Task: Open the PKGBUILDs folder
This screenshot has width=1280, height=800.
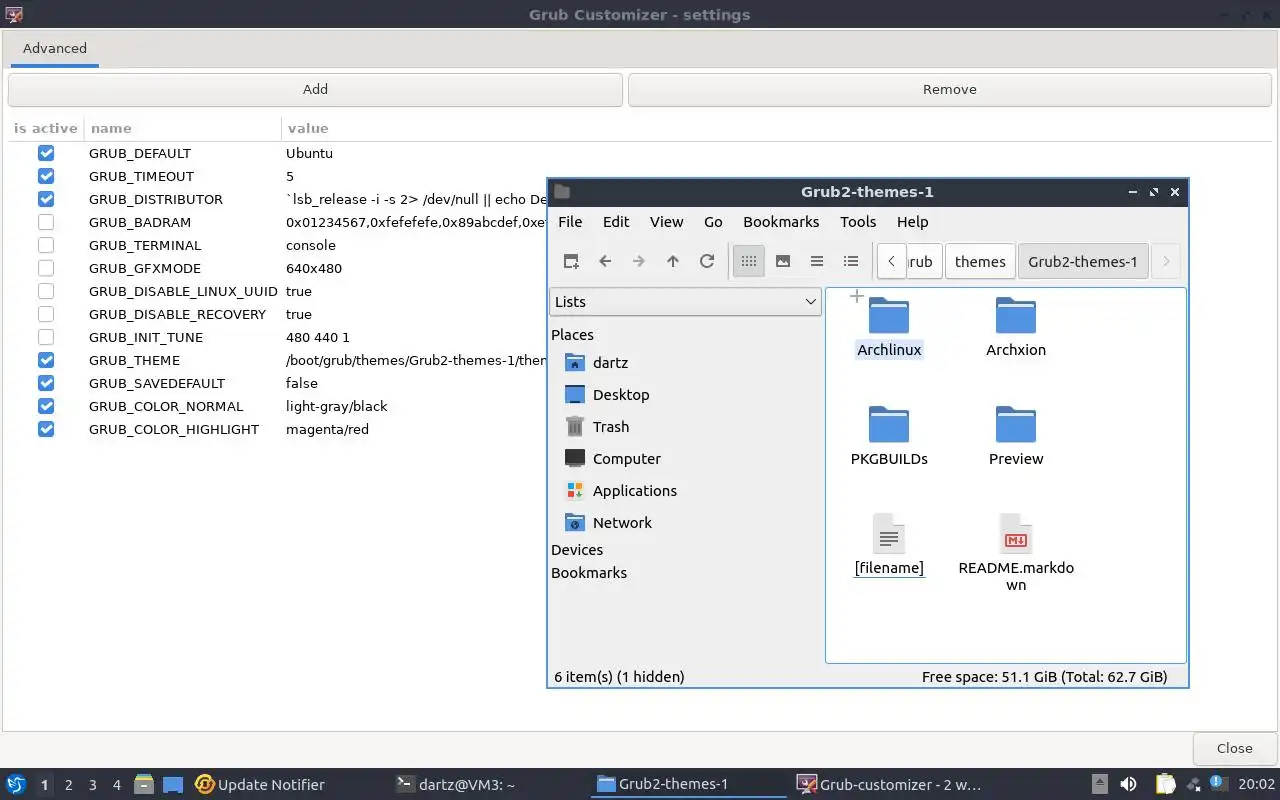Action: (889, 436)
